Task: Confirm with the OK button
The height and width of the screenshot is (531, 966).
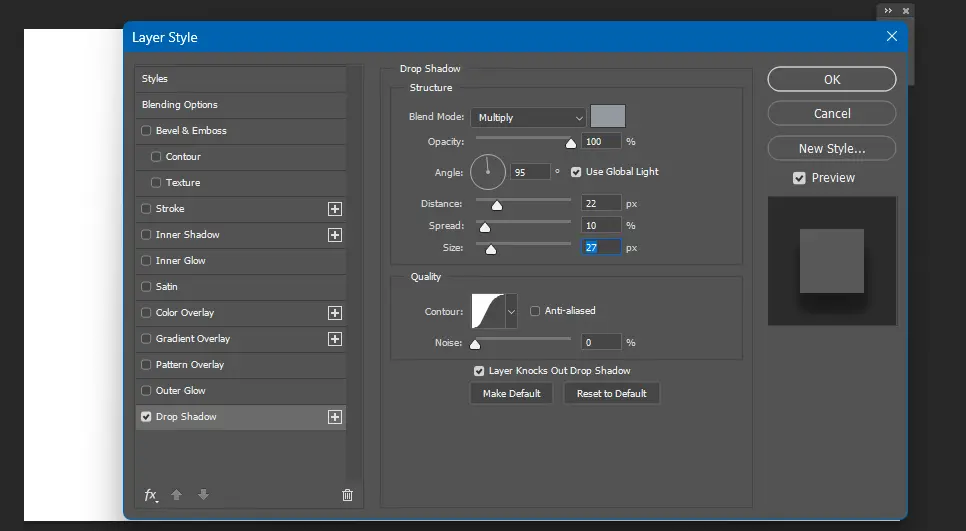Action: pyautogui.click(x=832, y=79)
